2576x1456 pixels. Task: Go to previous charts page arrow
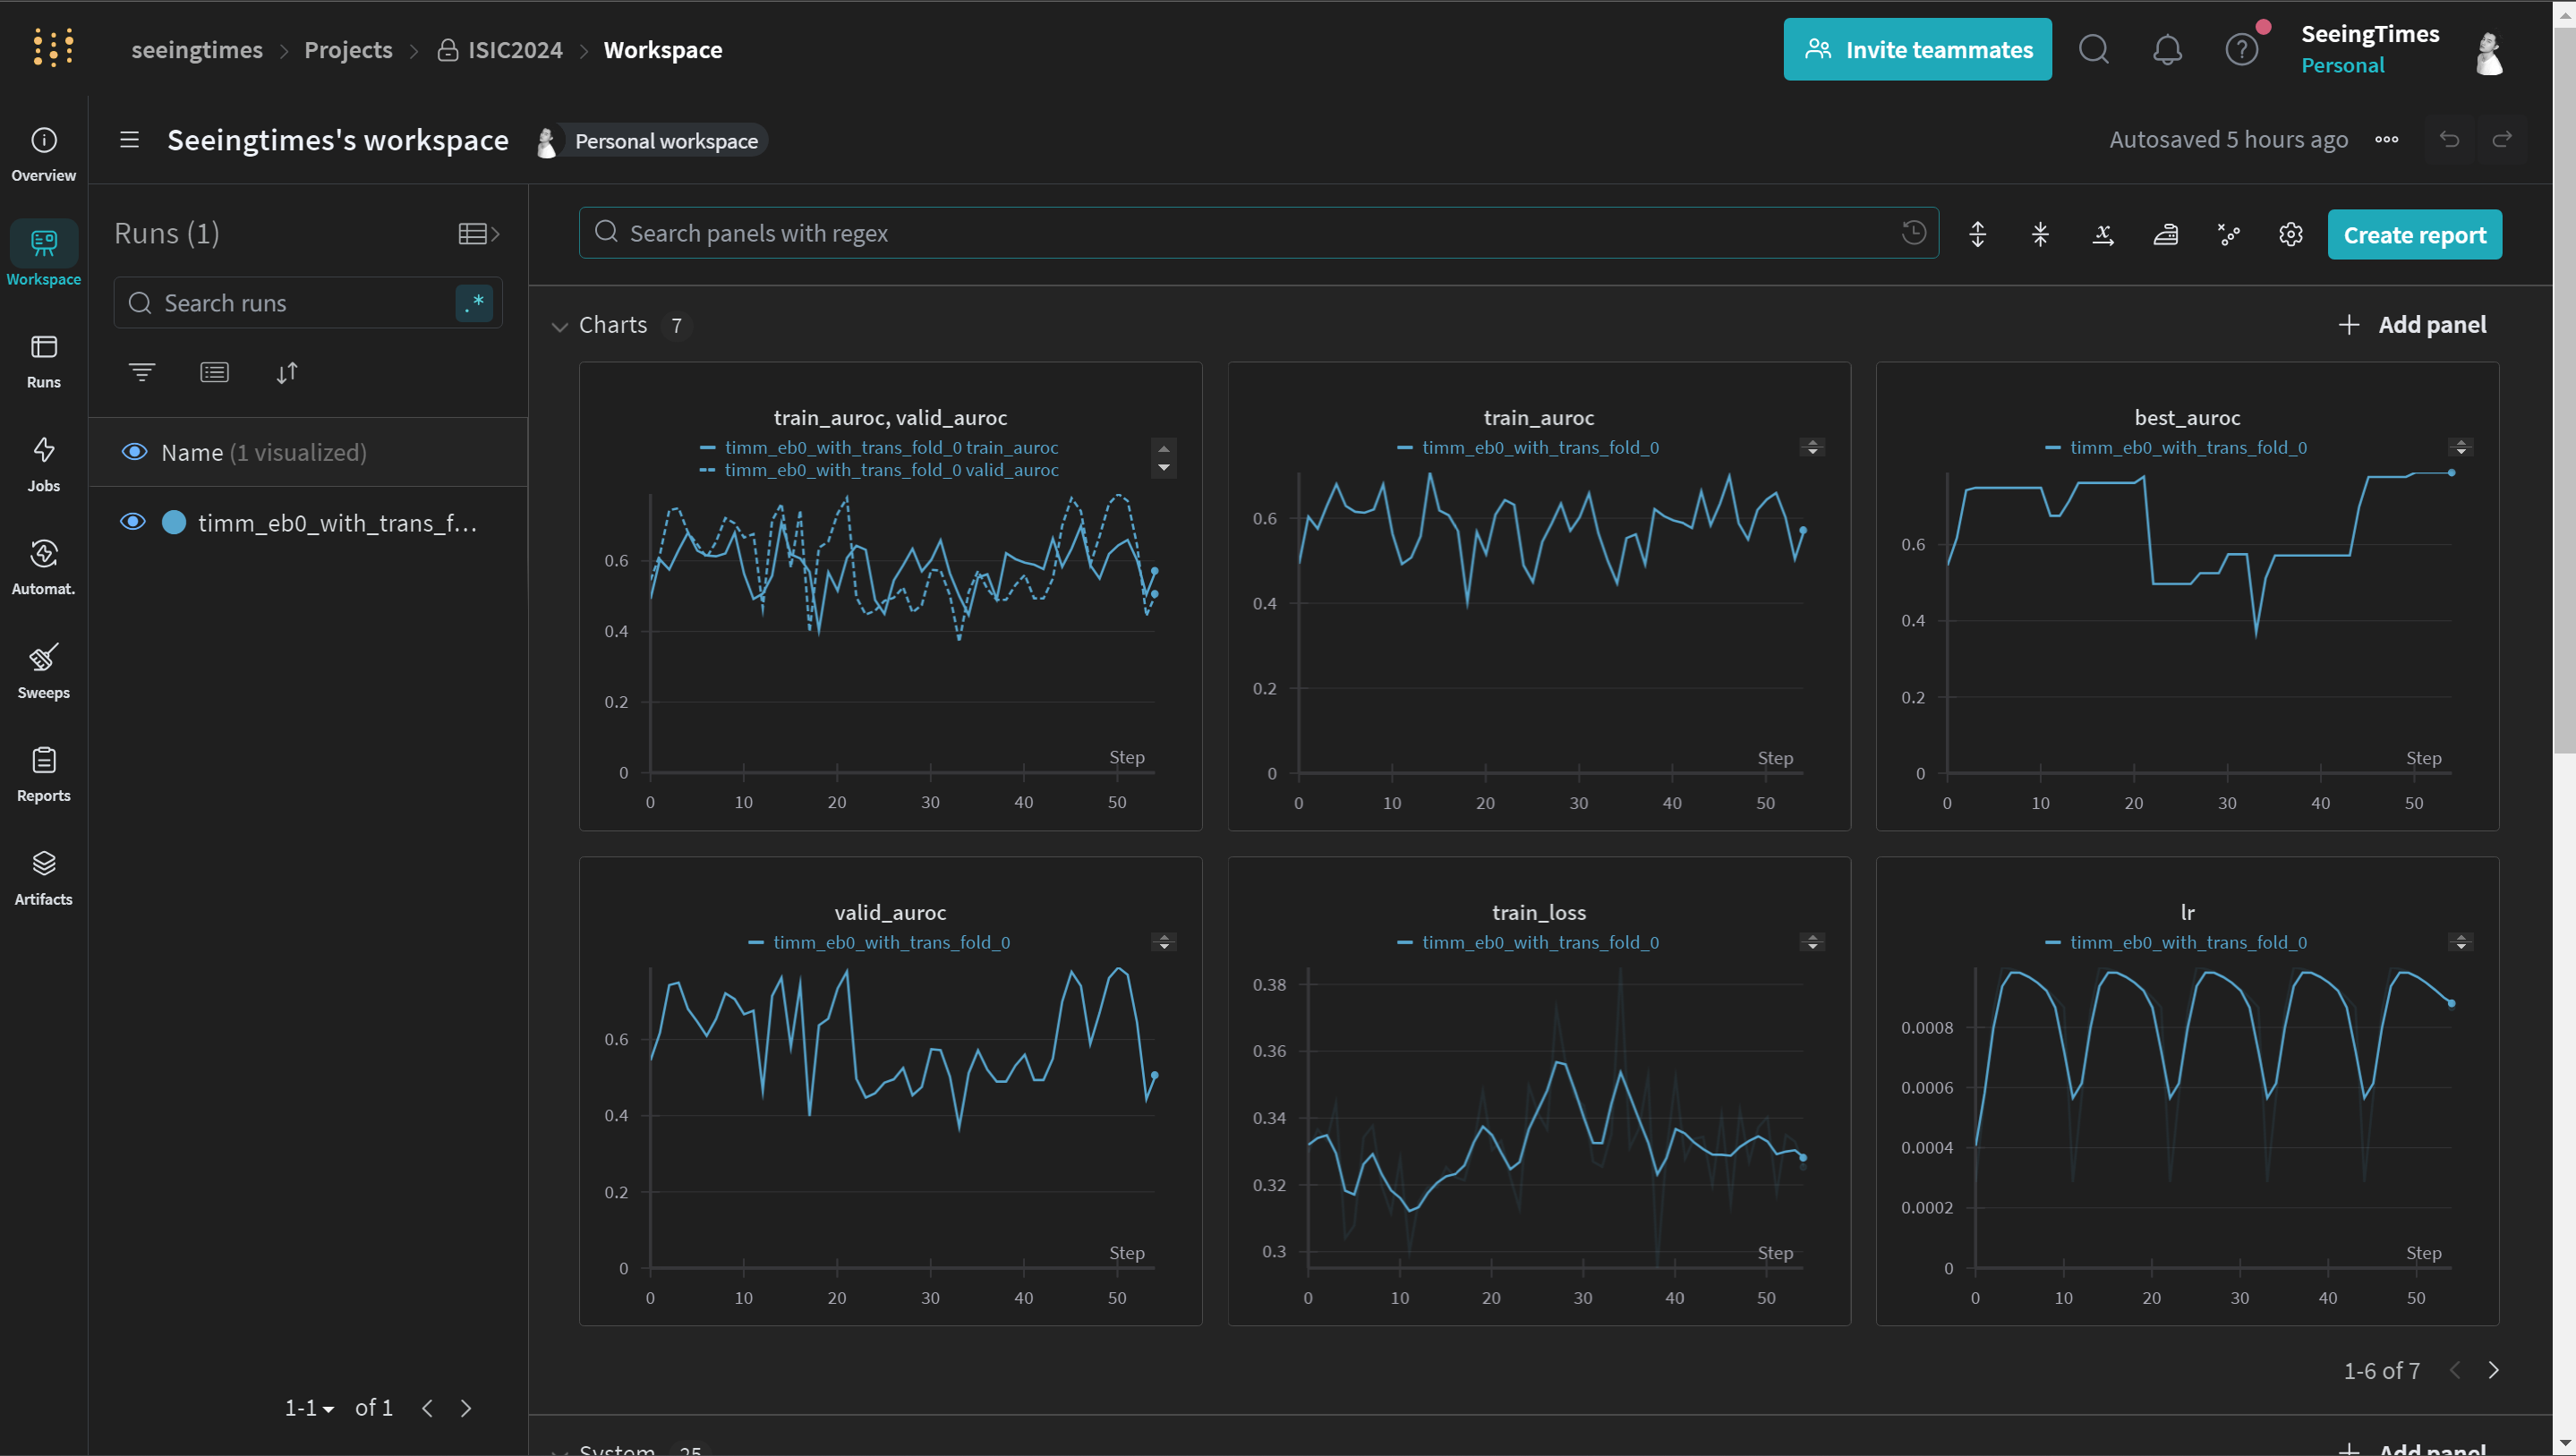(x=2455, y=1370)
